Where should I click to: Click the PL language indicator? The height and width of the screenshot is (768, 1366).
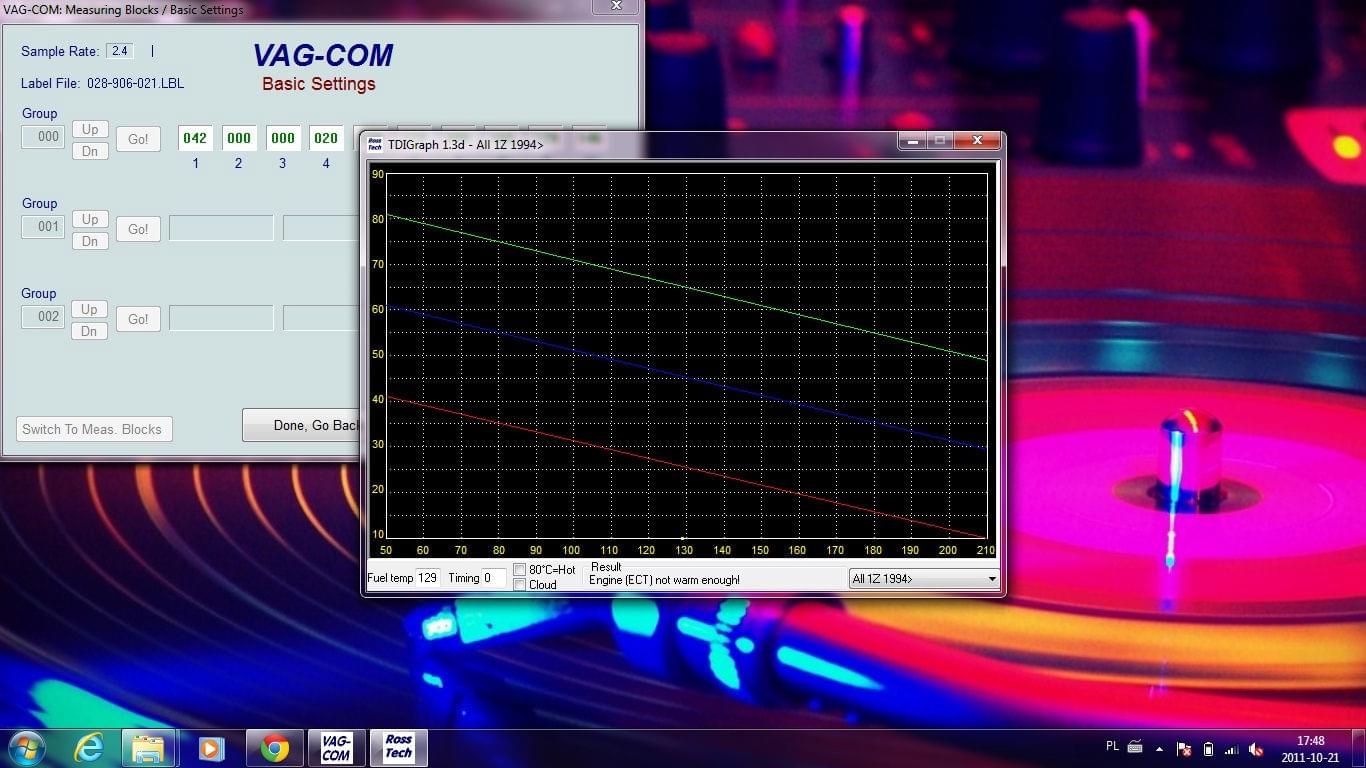[1113, 746]
